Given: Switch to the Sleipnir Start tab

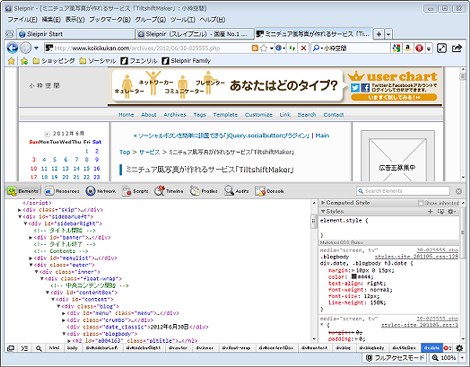Looking at the screenshot, I should click(x=76, y=34).
